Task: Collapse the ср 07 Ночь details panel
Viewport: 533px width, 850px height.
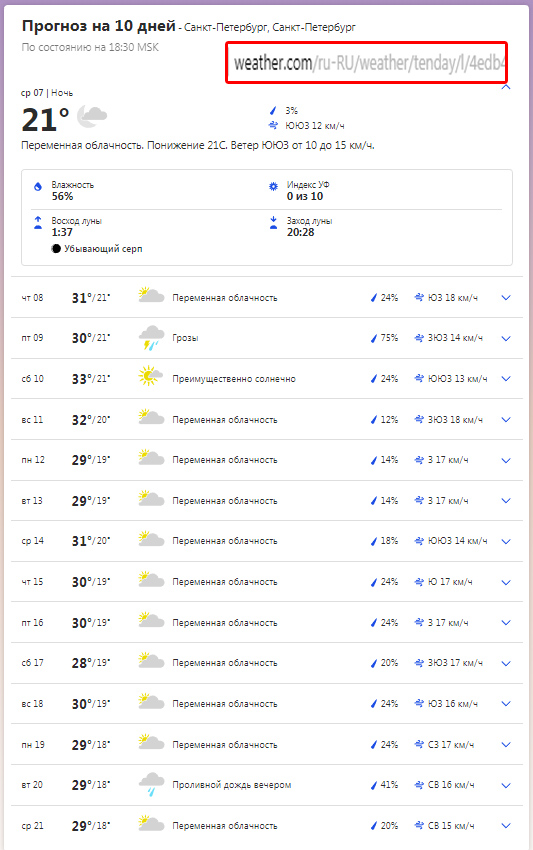Action: [x=506, y=87]
